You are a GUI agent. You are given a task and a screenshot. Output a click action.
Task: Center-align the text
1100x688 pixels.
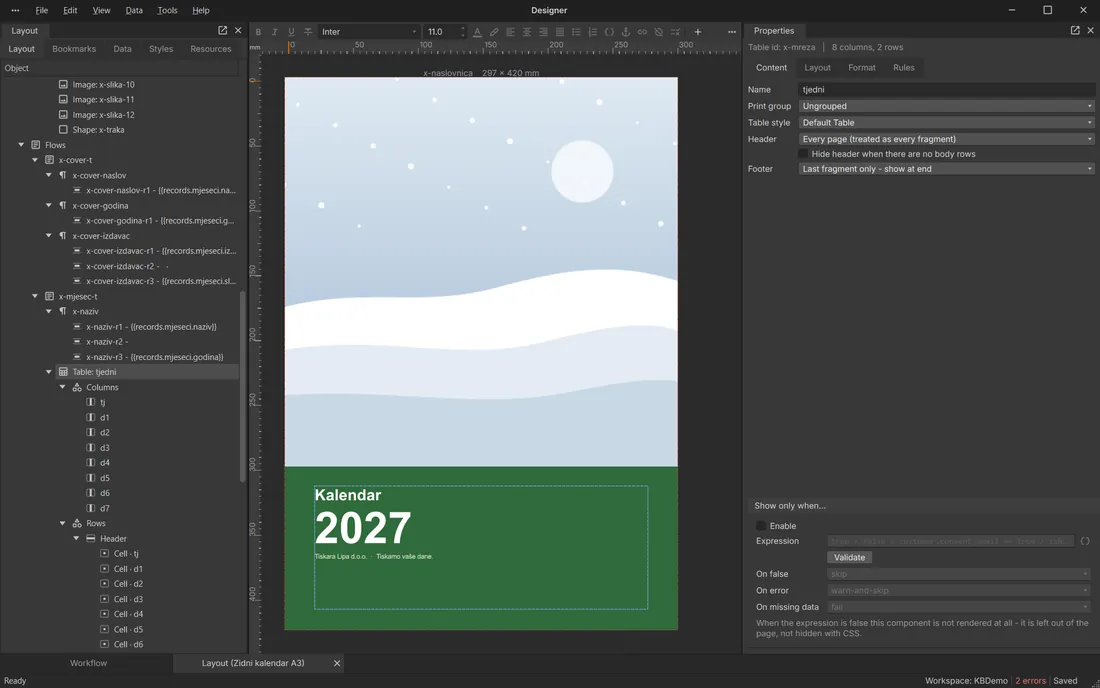[x=527, y=32]
